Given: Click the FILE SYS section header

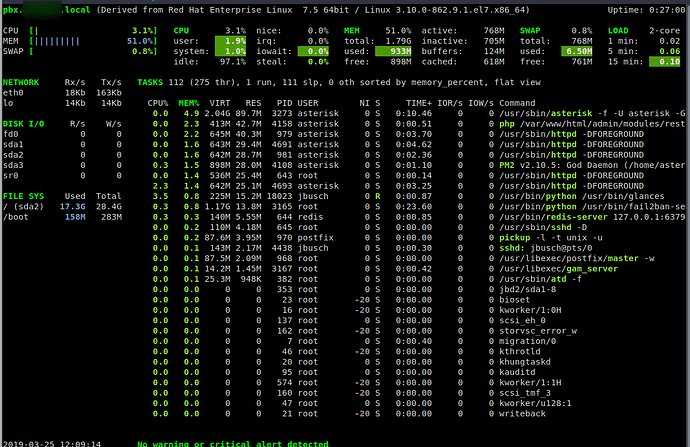Looking at the screenshot, I should [23, 196].
